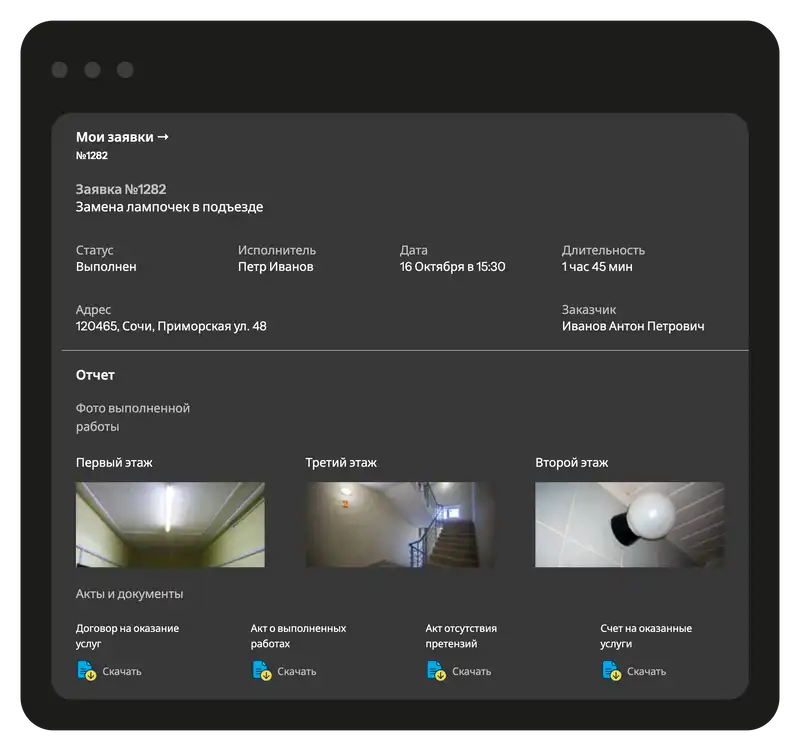Viewport: 800px width, 751px height.
Task: Click the third gray window control dot
Action: click(125, 70)
